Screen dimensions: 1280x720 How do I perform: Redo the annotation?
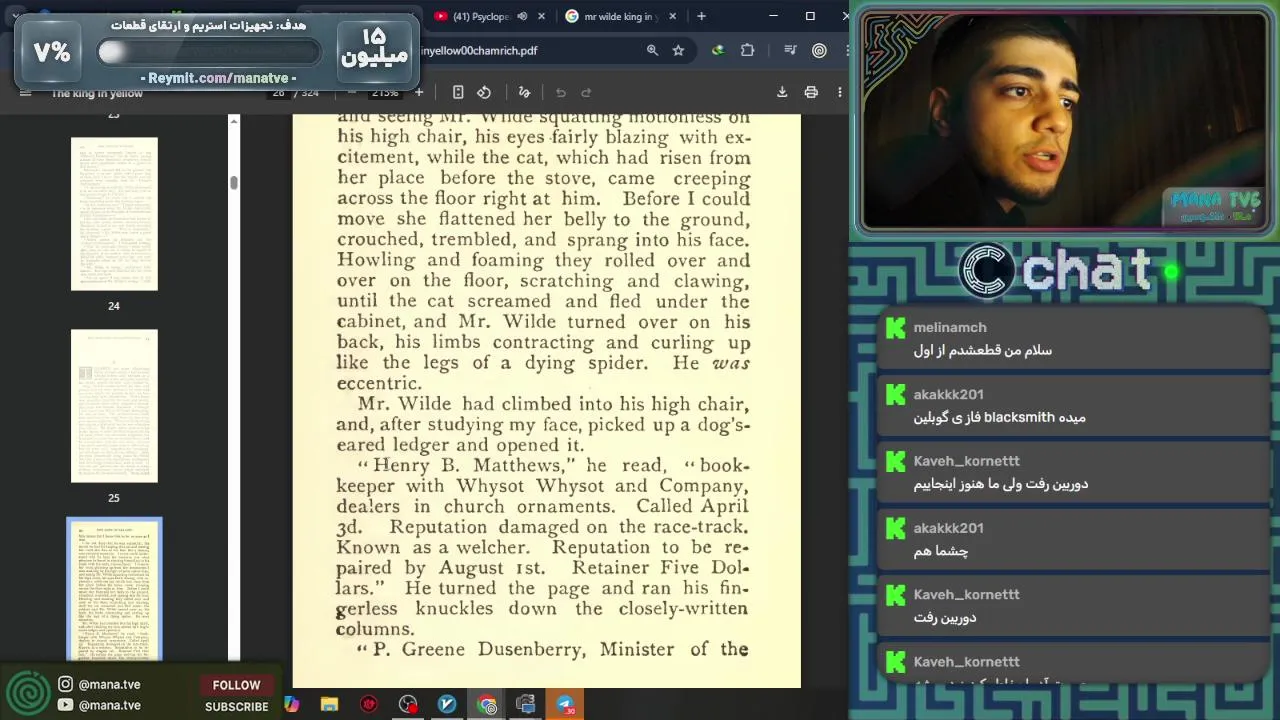pyautogui.click(x=586, y=92)
